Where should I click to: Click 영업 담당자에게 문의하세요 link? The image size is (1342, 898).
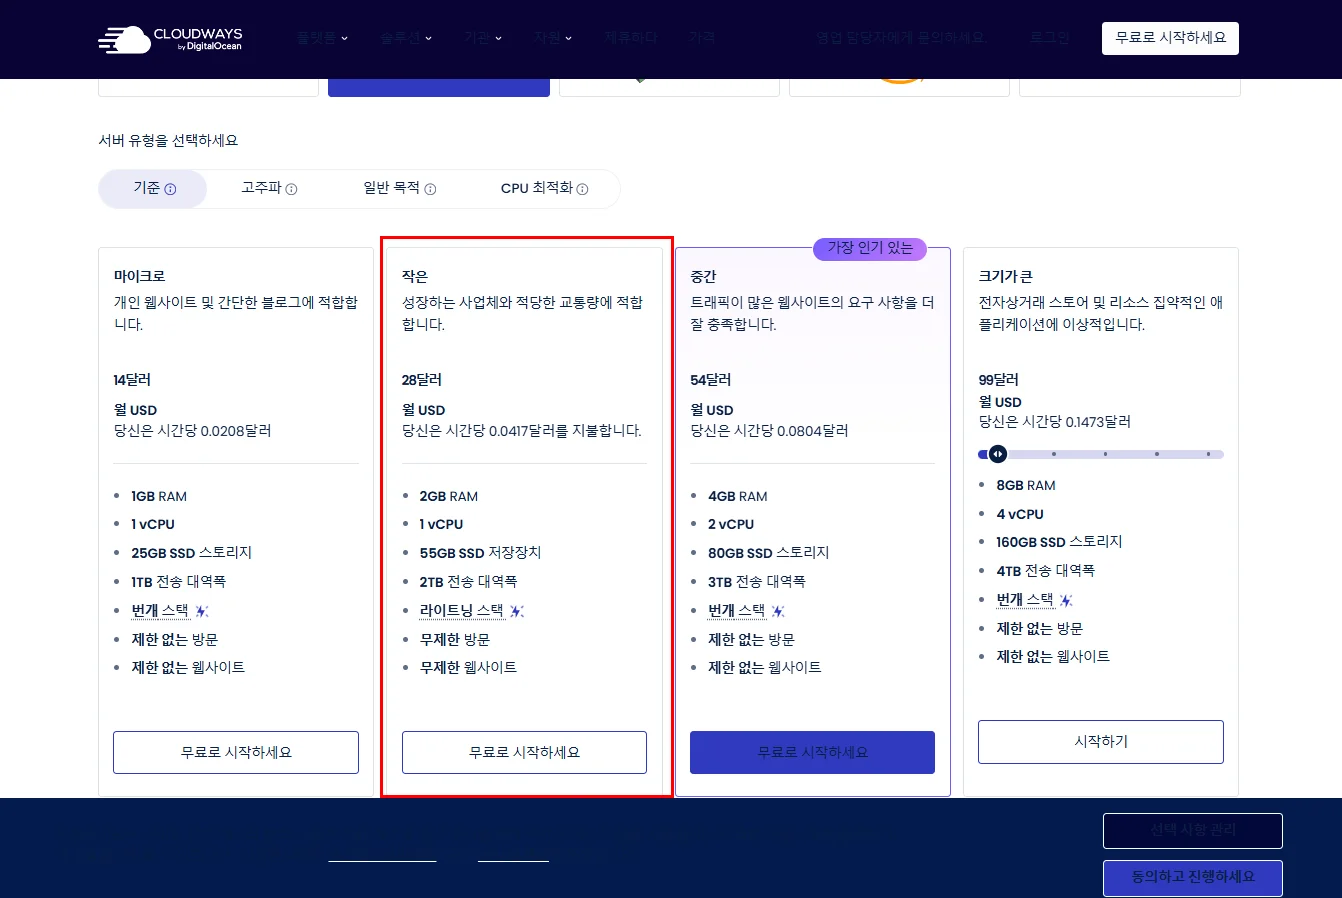pos(900,38)
